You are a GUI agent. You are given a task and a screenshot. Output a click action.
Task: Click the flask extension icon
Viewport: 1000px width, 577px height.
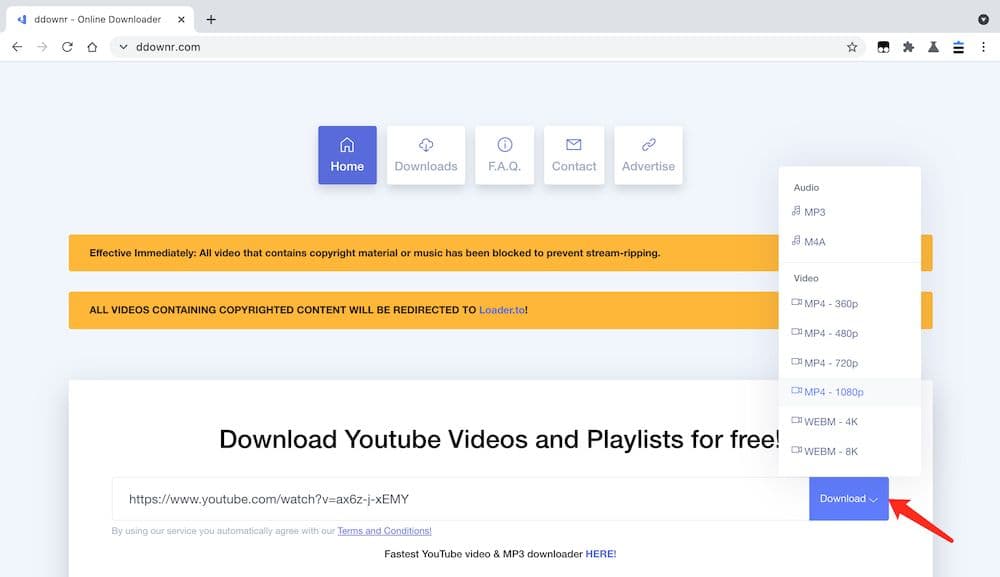click(x=933, y=47)
